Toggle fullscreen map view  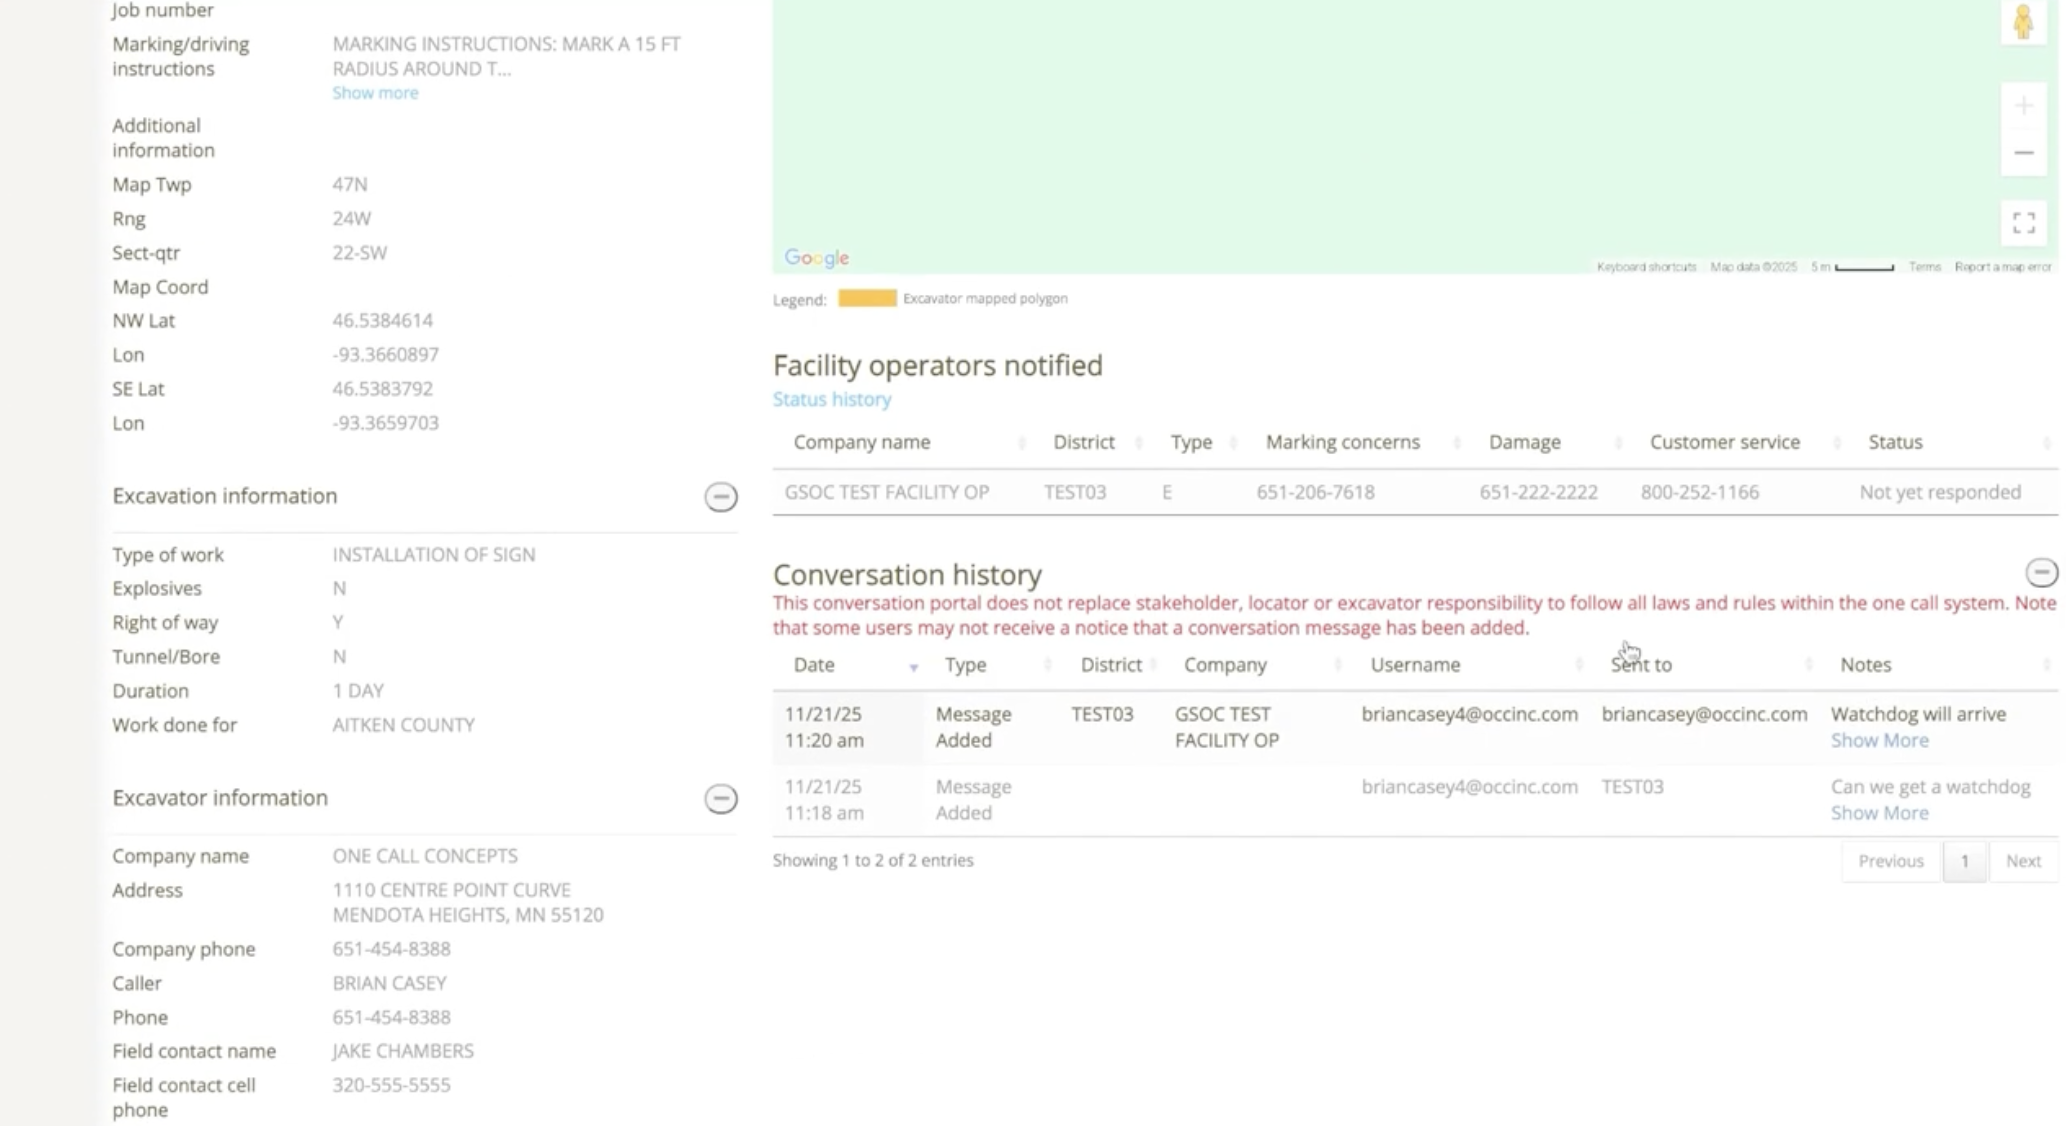2023,223
